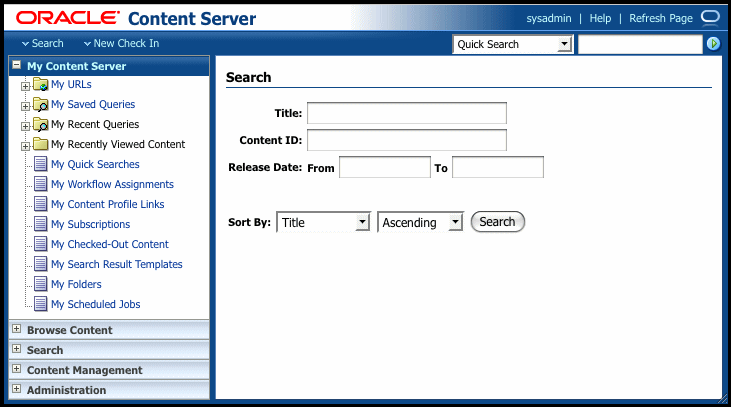Open My Search Result Templates link
The image size is (731, 407).
[x=117, y=265]
